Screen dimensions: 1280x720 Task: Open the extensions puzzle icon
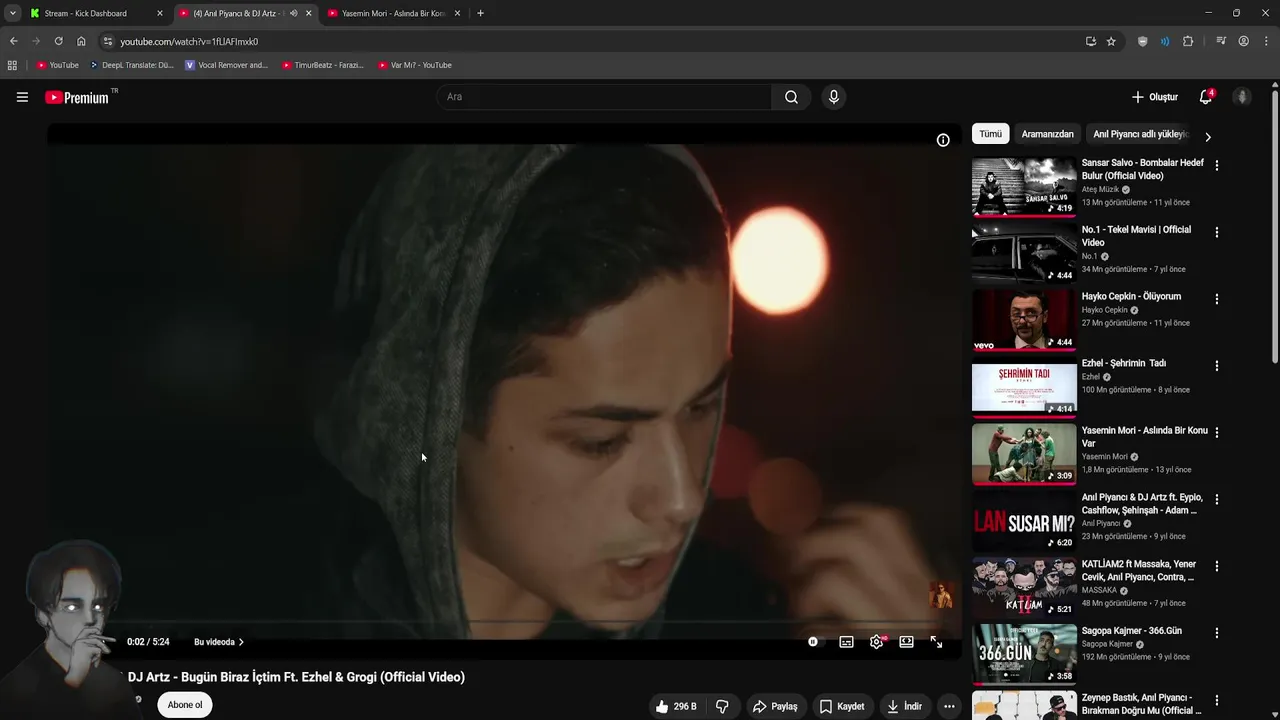click(x=1188, y=41)
